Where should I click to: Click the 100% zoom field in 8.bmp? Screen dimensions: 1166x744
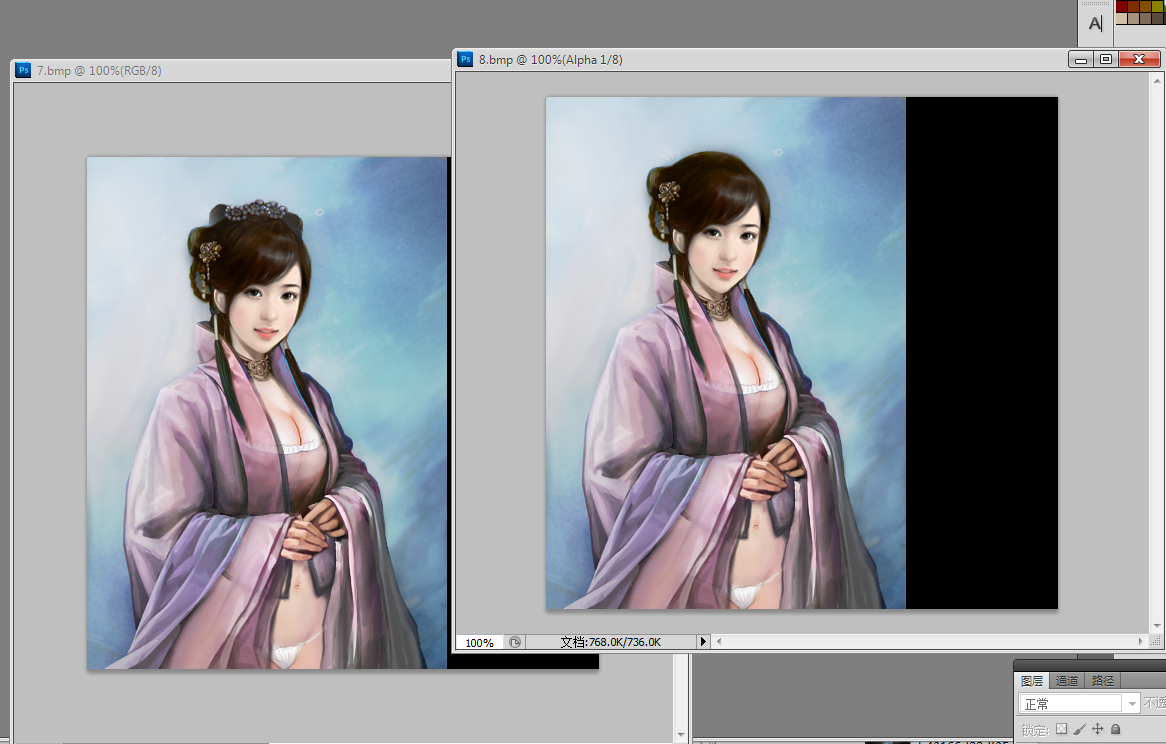pyautogui.click(x=480, y=642)
